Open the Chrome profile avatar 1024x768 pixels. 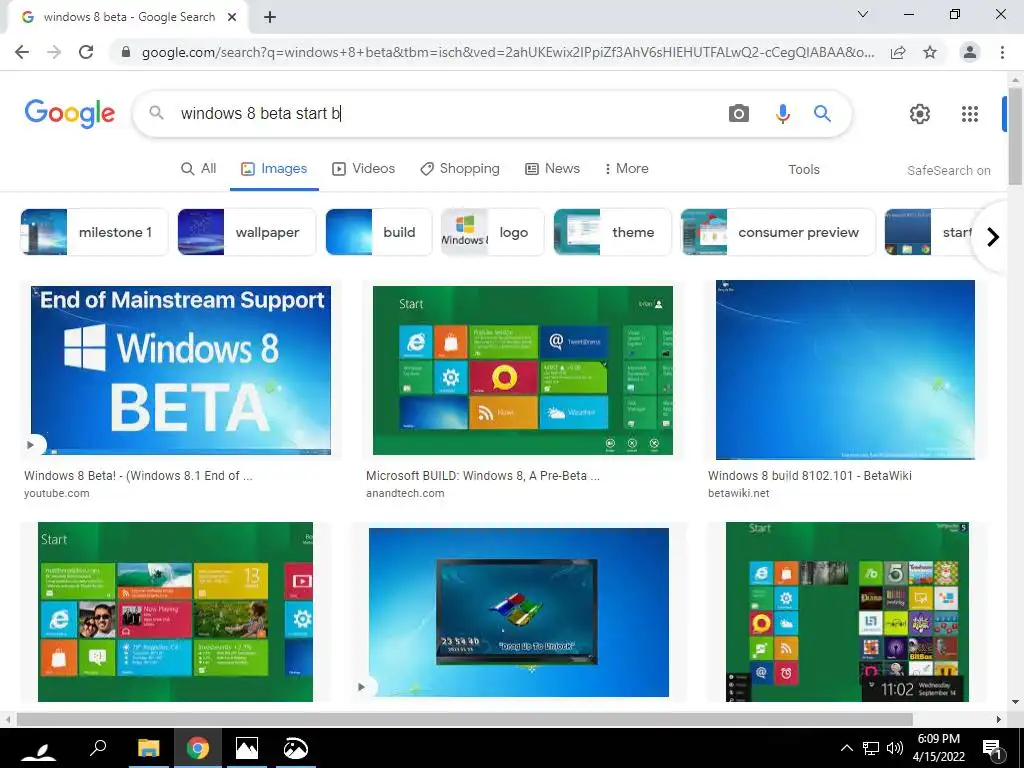[x=970, y=52]
